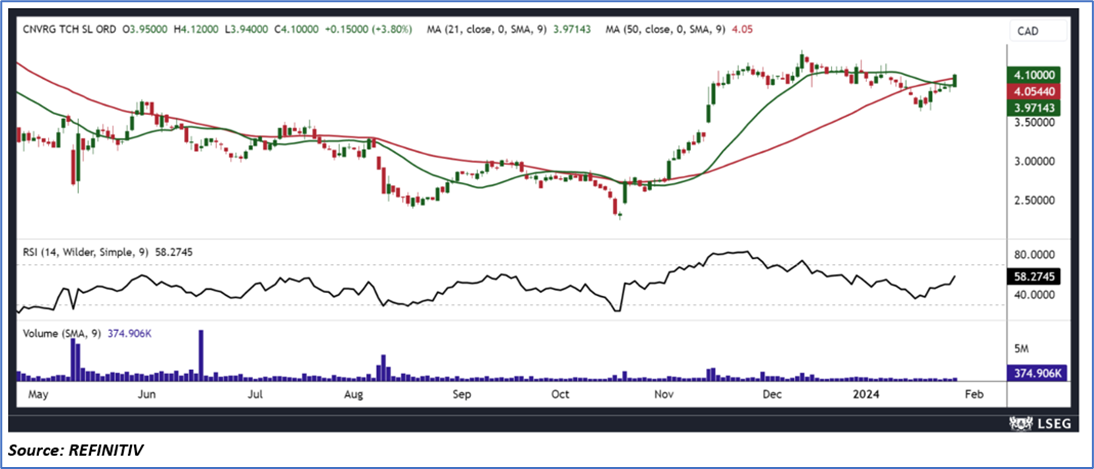Click the Aug label on time axis
1094x469 pixels.
click(x=355, y=395)
